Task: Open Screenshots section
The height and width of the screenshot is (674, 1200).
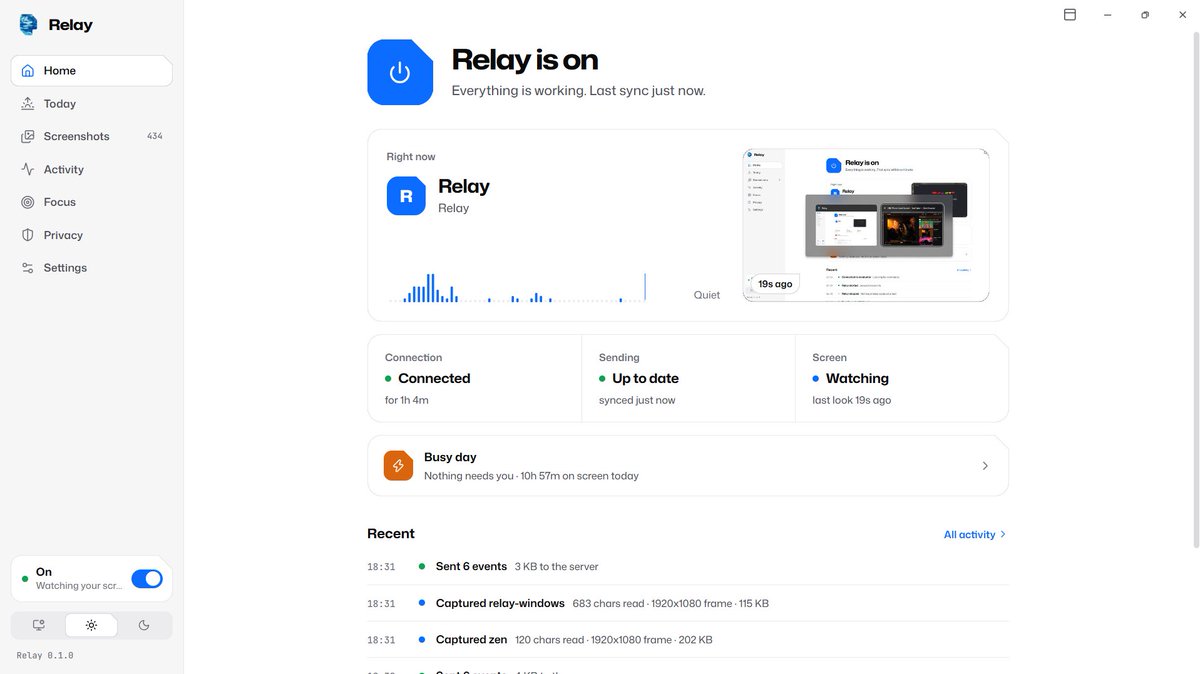Action: (x=91, y=136)
